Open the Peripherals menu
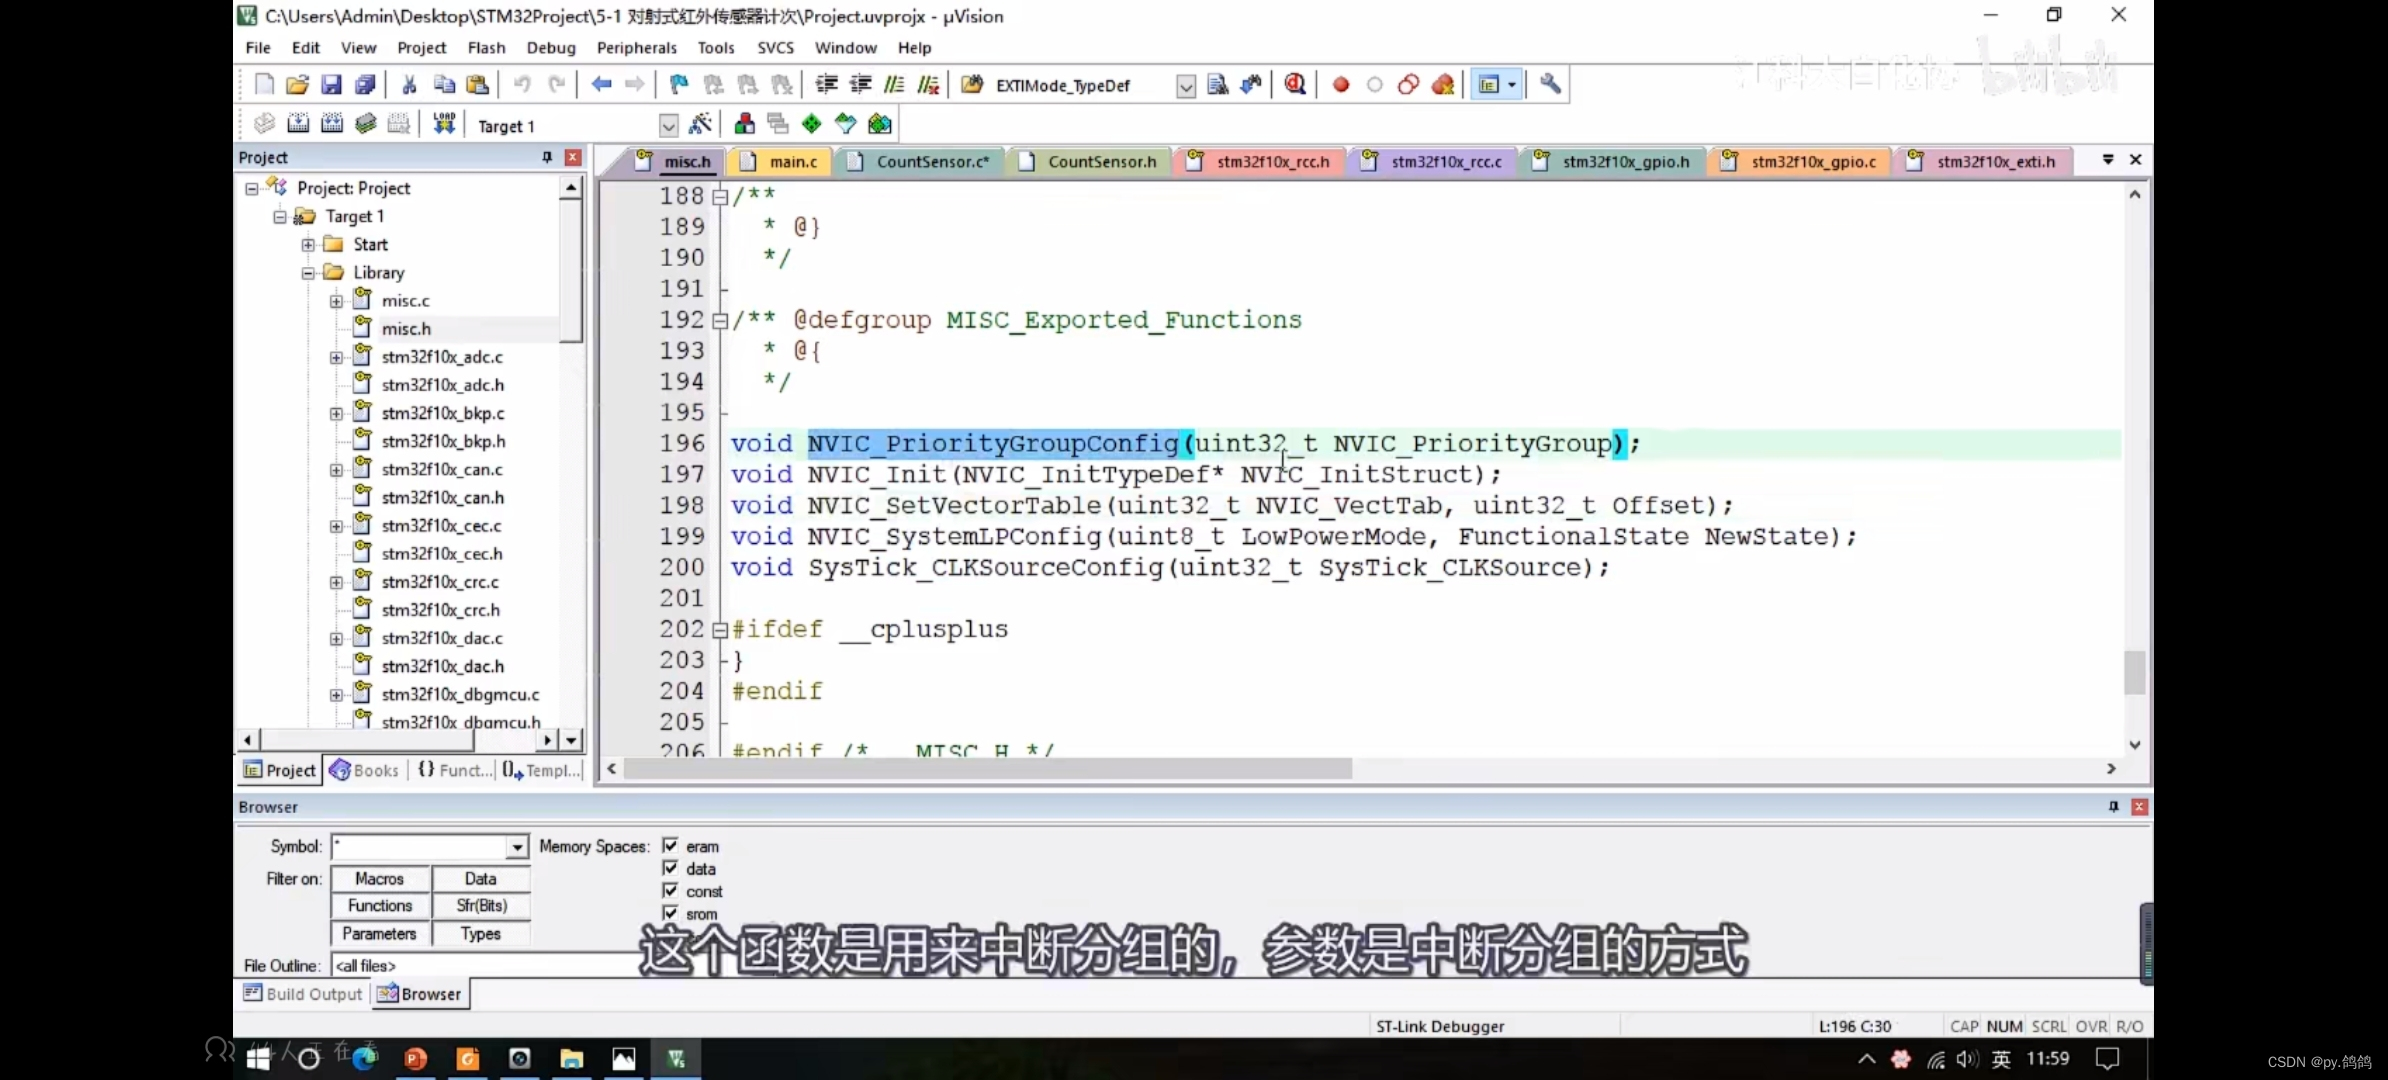 636,47
